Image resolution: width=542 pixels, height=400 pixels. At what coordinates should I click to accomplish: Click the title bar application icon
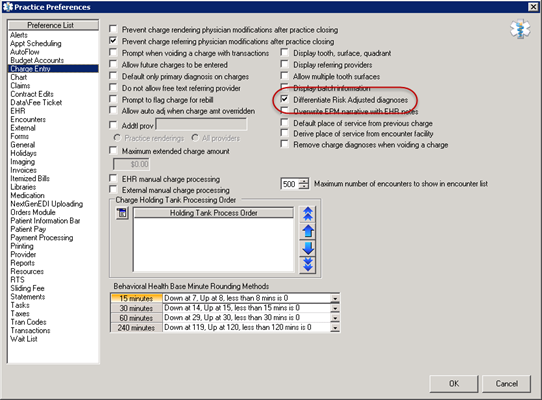[7, 7]
